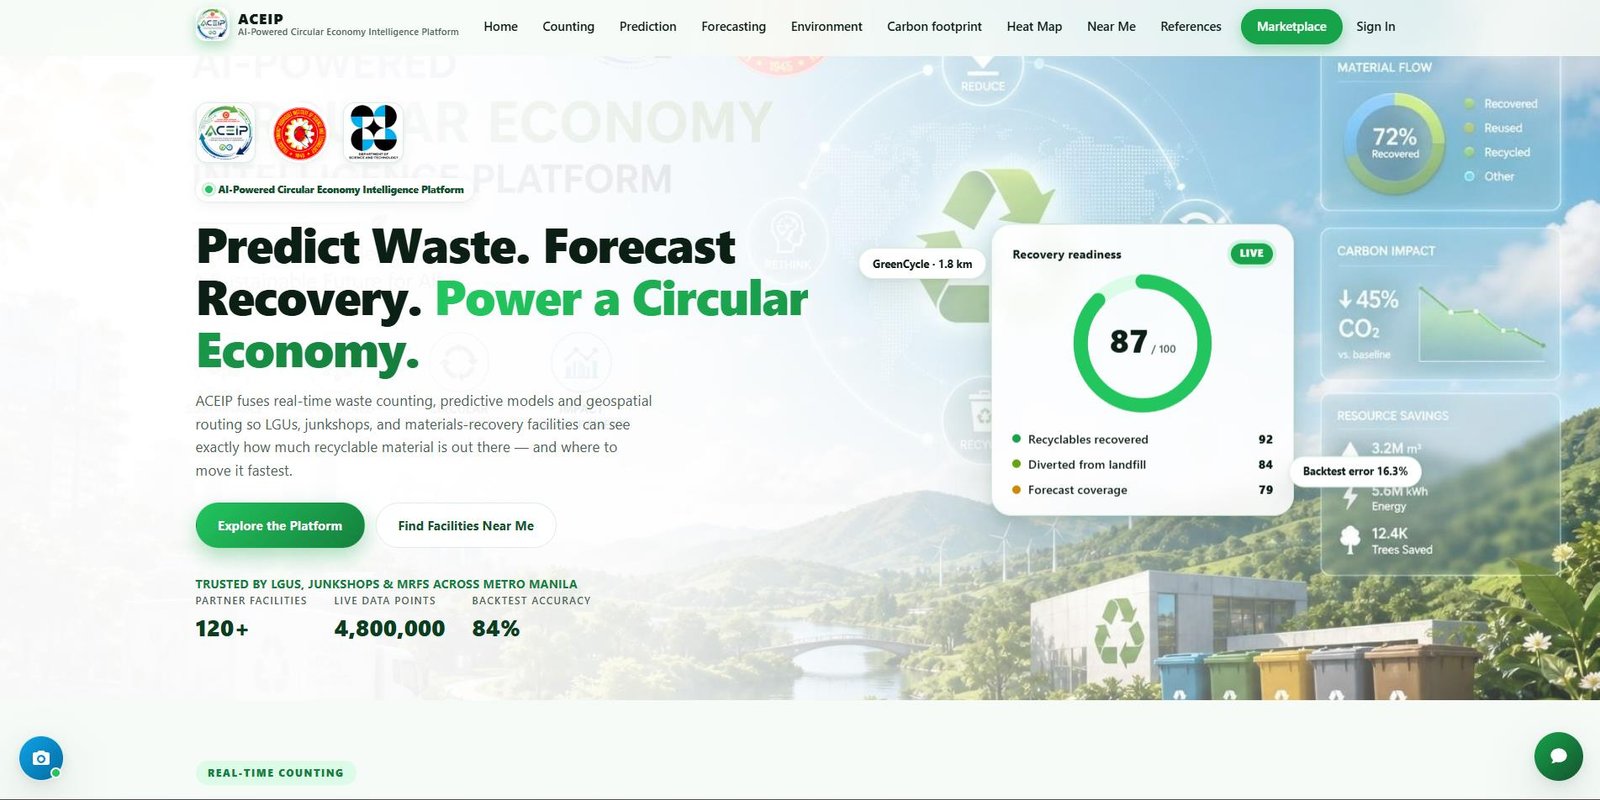The width and height of the screenshot is (1600, 800).
Task: Select Environment in the navigation bar
Action: click(826, 27)
